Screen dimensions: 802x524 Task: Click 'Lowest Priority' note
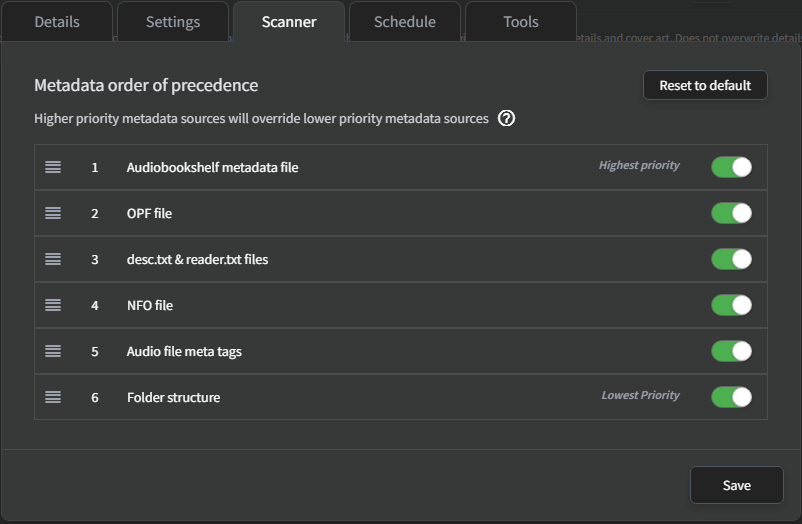(641, 395)
